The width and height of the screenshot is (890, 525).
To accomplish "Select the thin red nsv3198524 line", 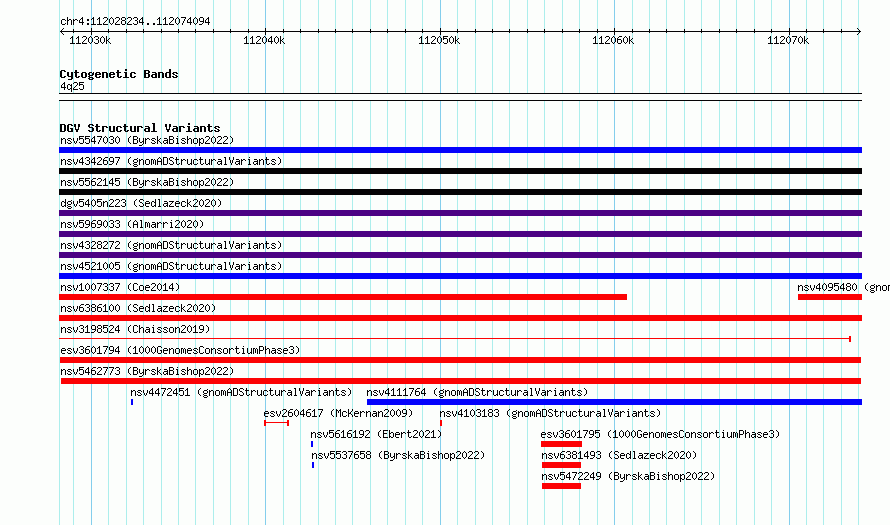I will (455, 339).
